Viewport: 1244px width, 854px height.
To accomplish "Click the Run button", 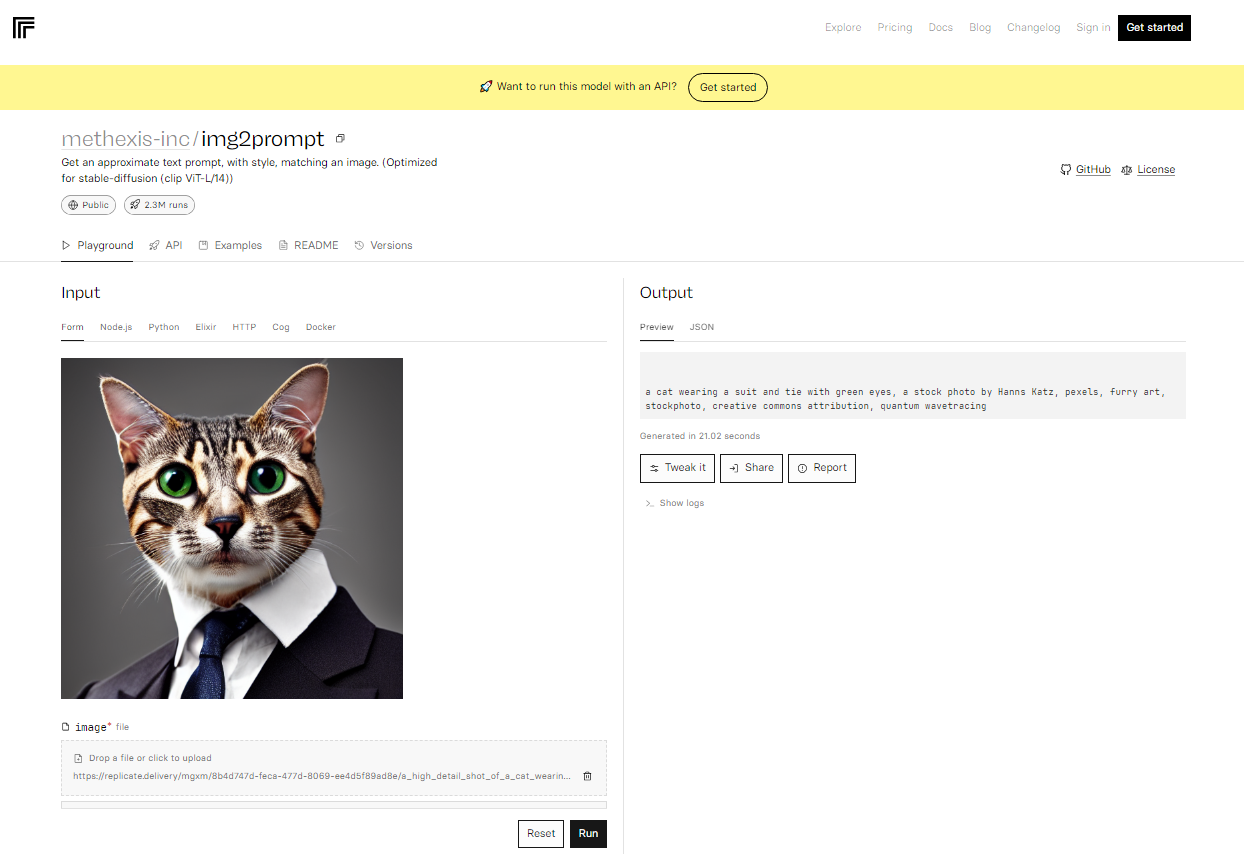I will [588, 833].
